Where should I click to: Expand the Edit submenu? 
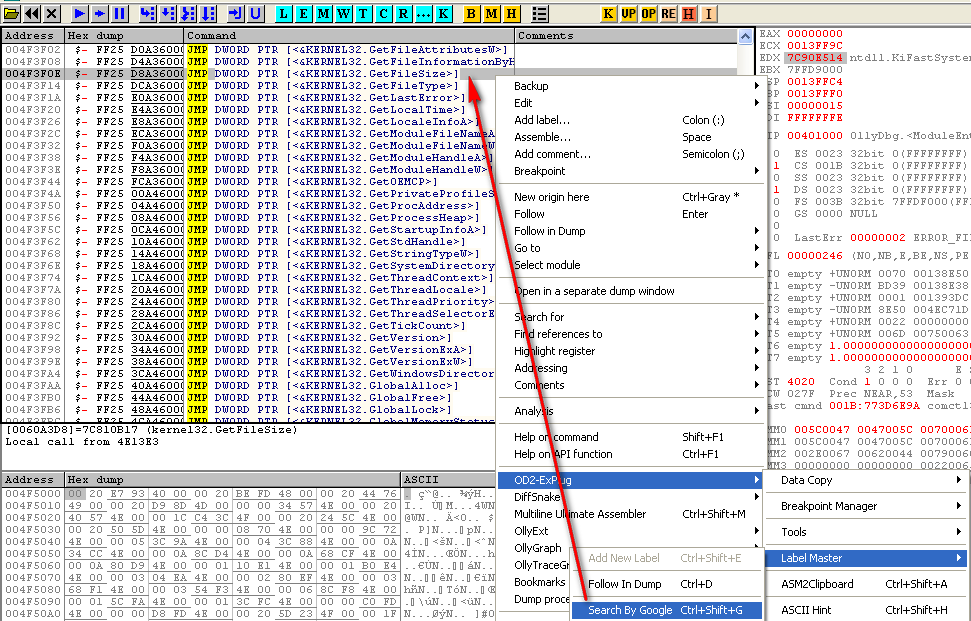tap(630, 103)
